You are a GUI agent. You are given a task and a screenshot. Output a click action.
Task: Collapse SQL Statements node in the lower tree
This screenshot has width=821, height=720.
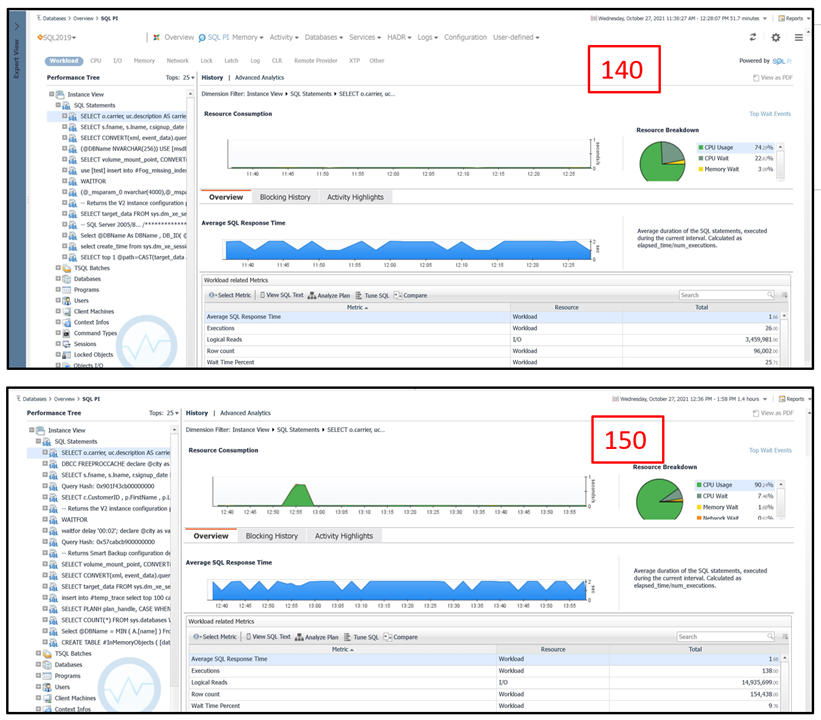coord(38,441)
